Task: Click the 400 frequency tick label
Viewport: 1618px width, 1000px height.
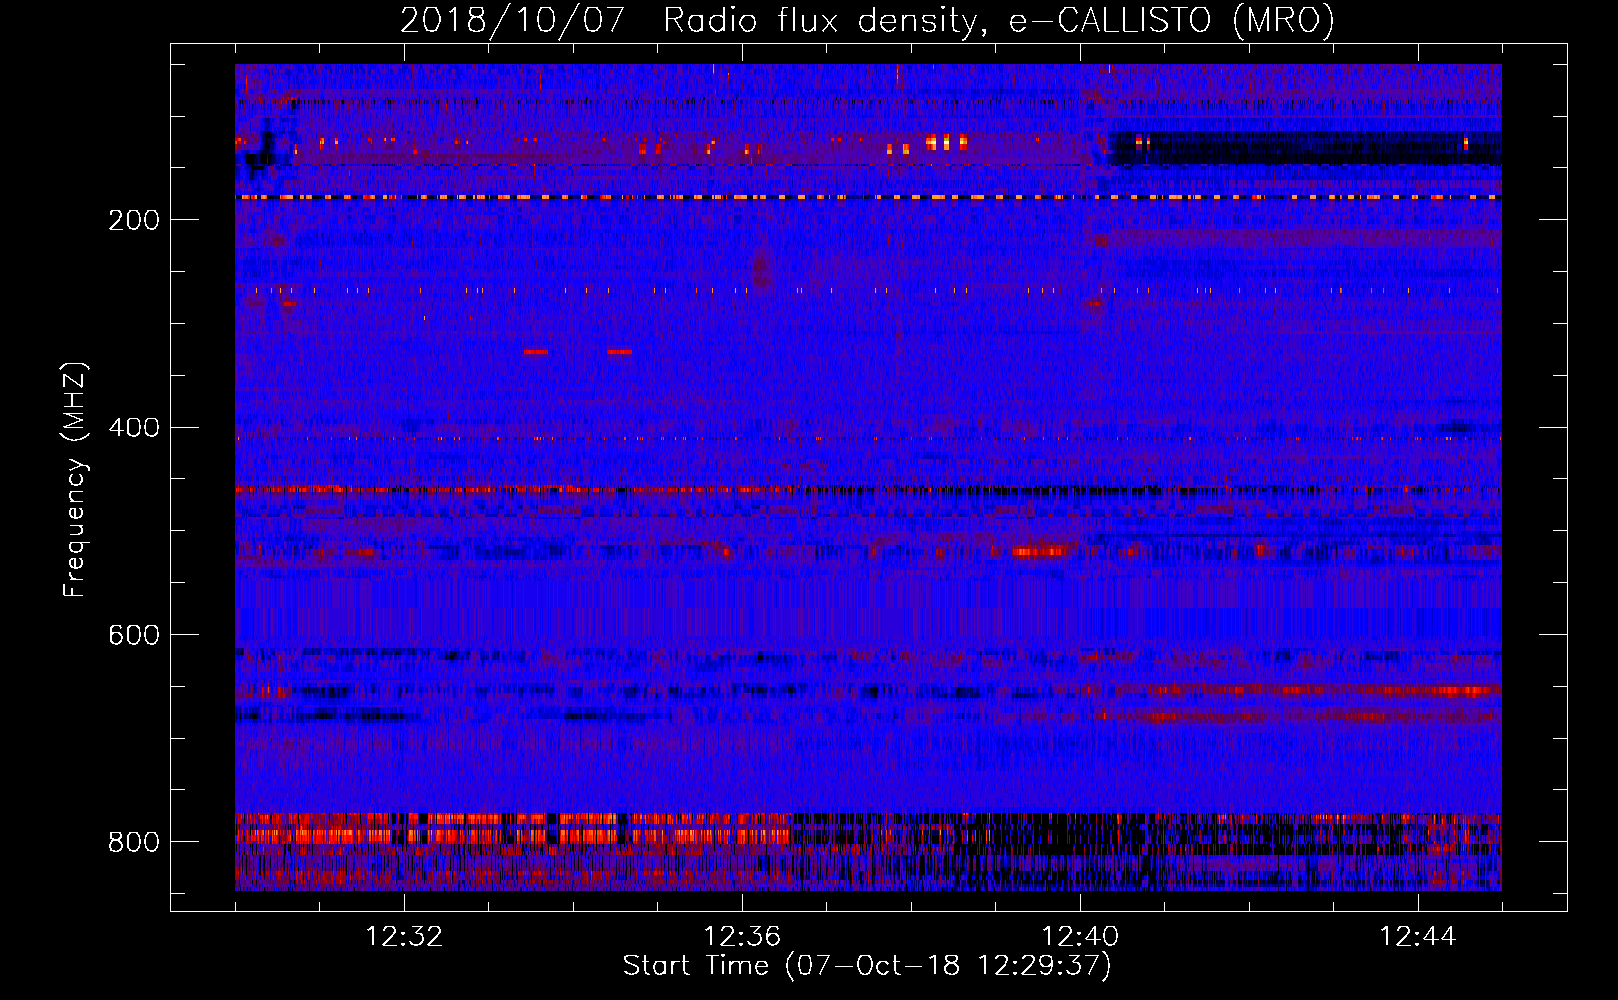Action: (134, 428)
